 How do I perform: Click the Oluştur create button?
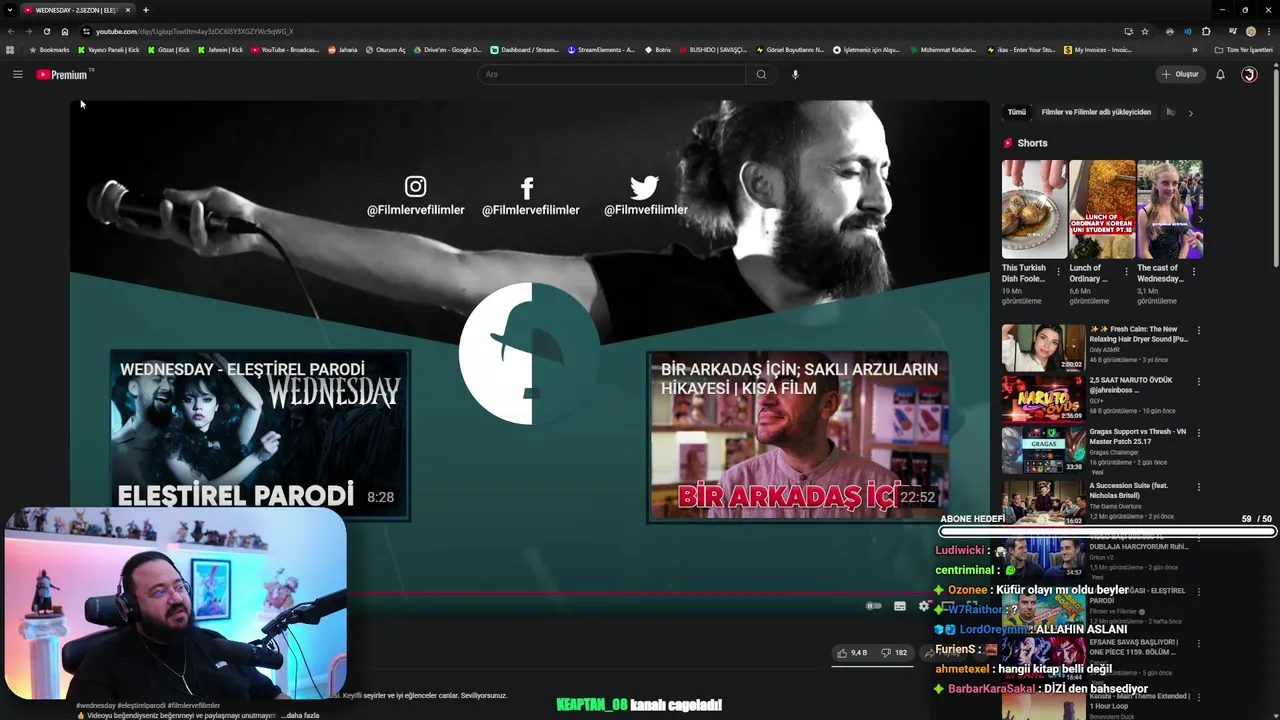tap(1180, 74)
